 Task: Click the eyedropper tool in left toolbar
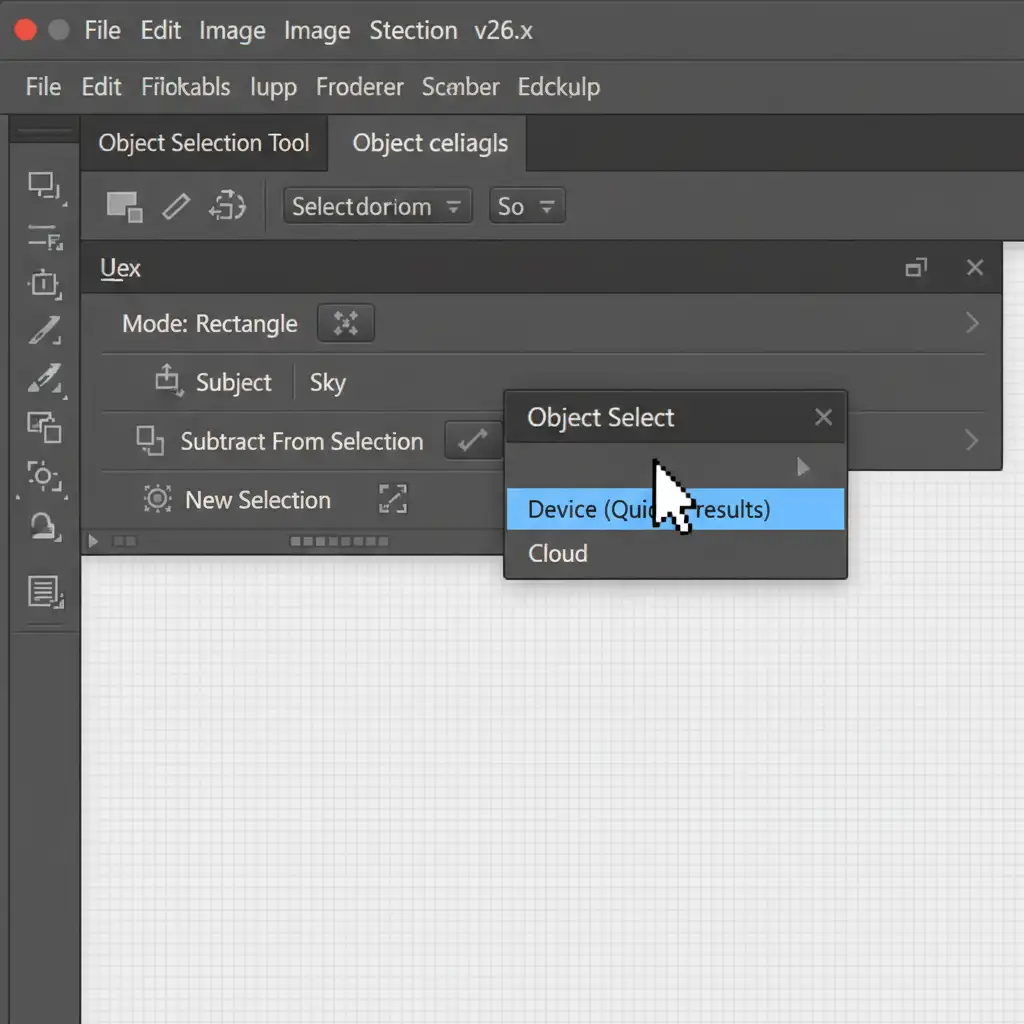point(44,379)
